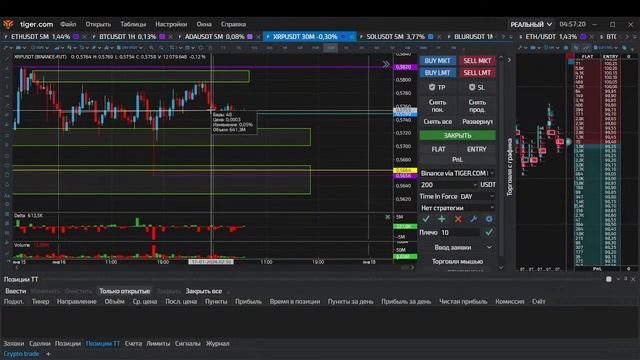Toggle the ENTRY display option
Viewport: 640px width, 360px height.
477,149
